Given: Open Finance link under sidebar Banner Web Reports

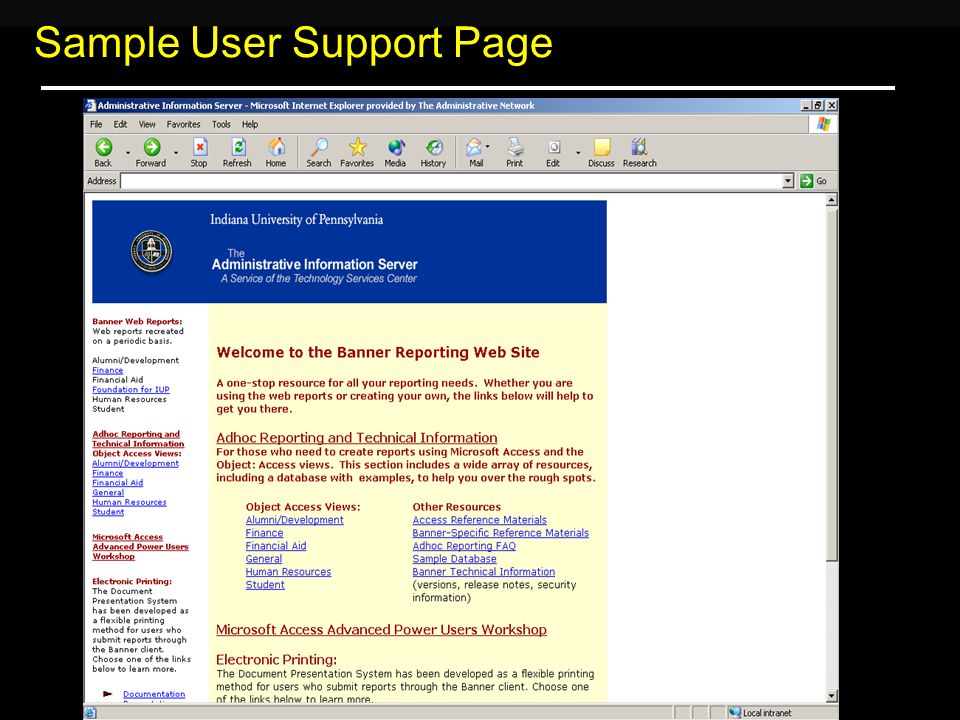Looking at the screenshot, I should [x=108, y=370].
